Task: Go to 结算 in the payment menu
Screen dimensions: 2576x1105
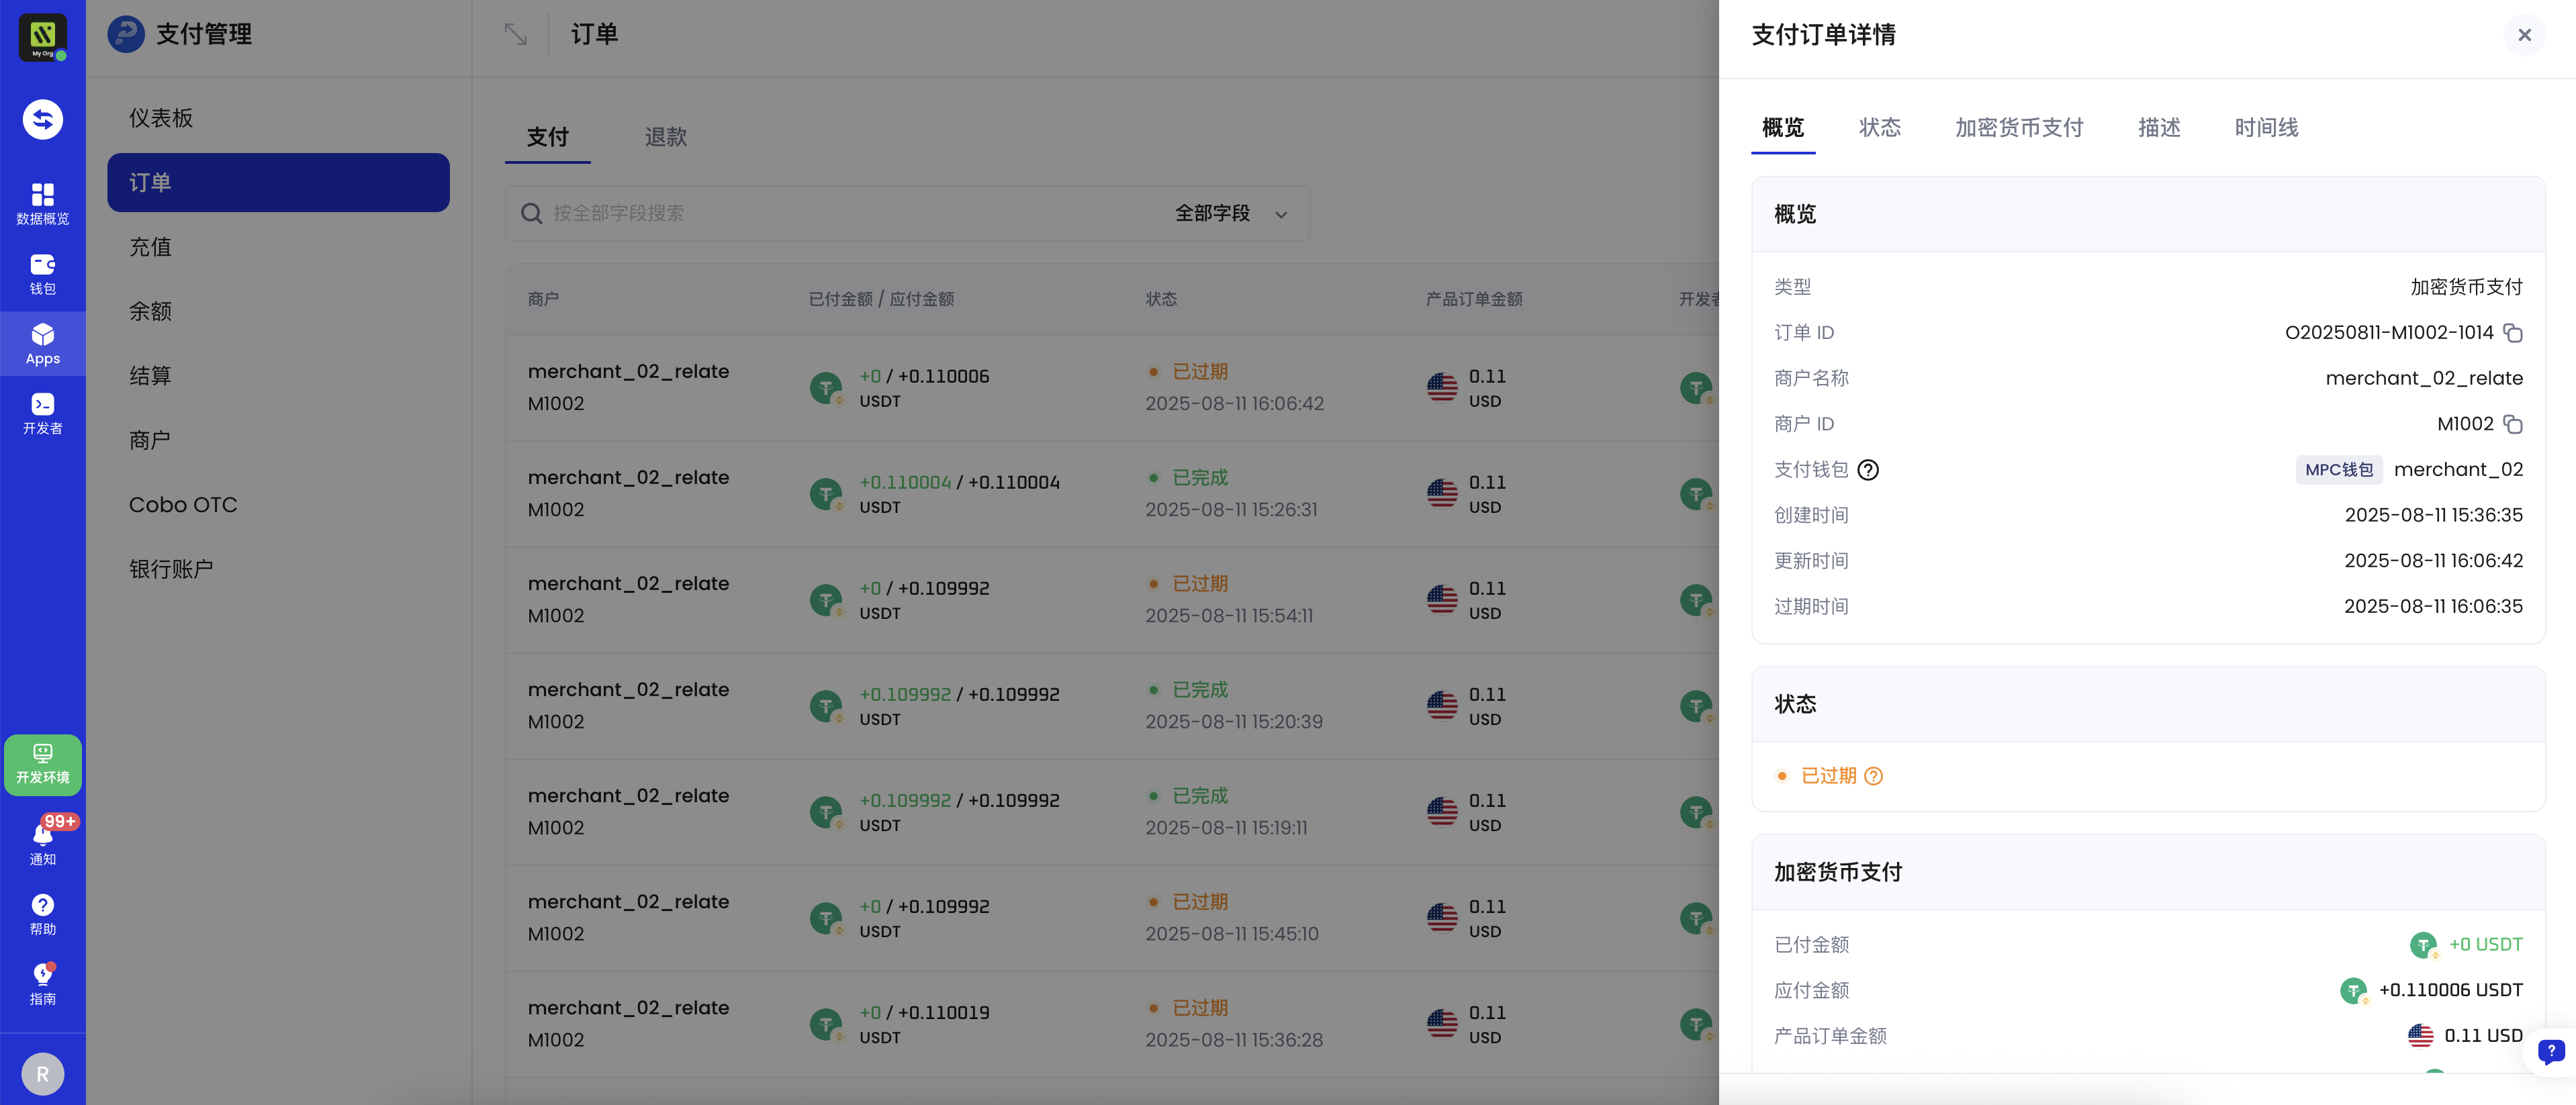Action: [x=150, y=376]
